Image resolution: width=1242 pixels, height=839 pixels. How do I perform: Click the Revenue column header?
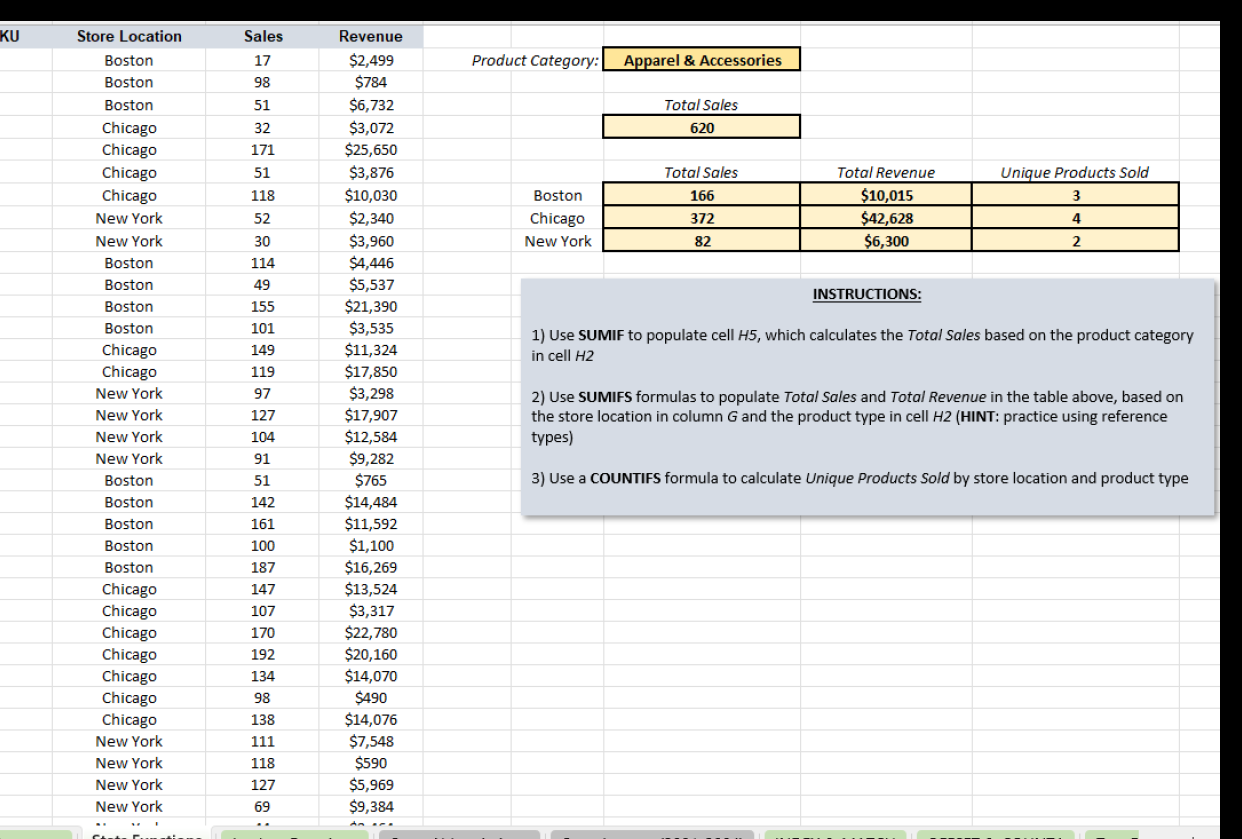click(371, 36)
